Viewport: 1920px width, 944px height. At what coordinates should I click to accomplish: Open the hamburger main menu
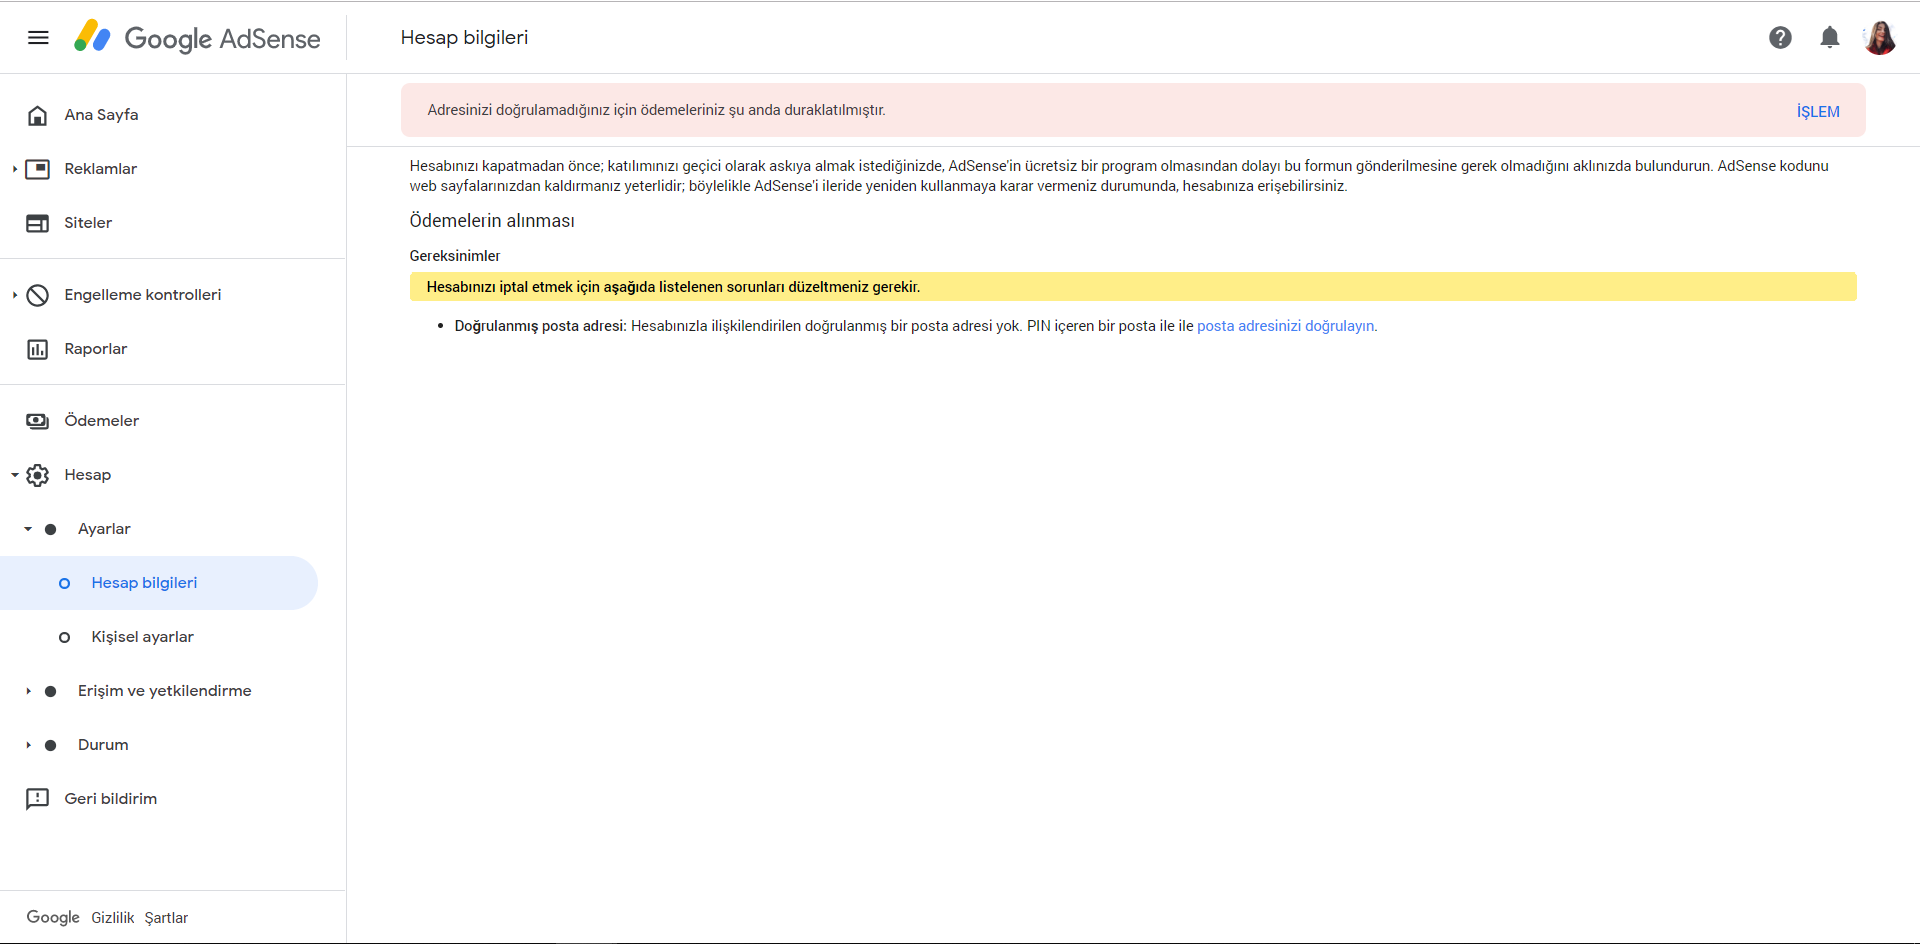coord(38,38)
